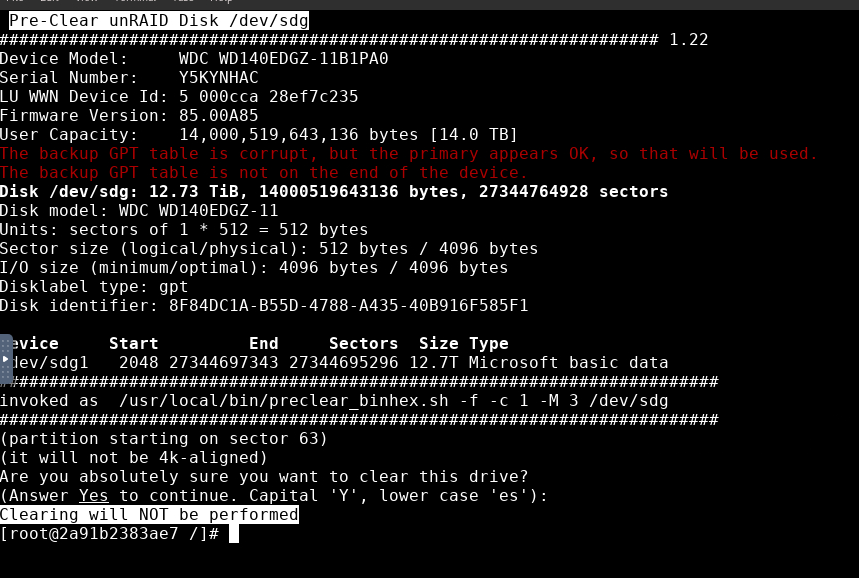Click the bold Disk /dev/sdg 12.73 TiB line
Image resolution: width=859 pixels, height=578 pixels.
tap(334, 192)
